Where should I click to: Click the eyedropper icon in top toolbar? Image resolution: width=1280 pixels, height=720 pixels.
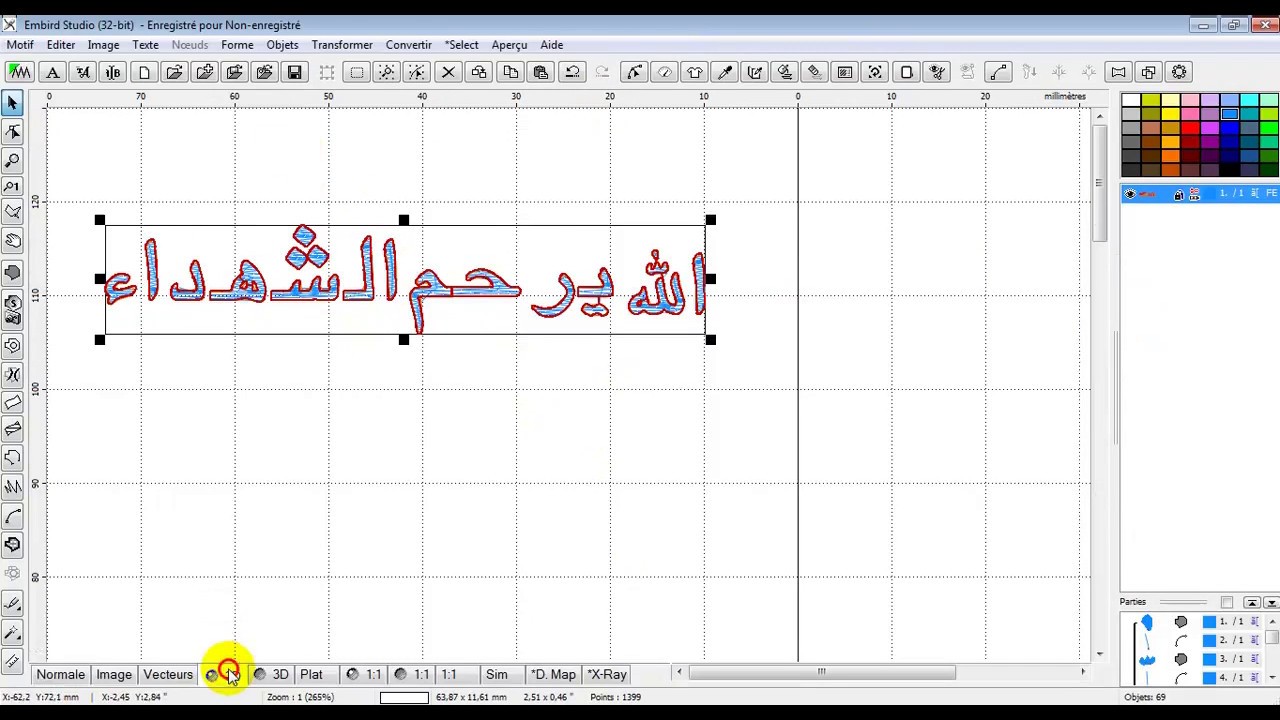(x=725, y=72)
